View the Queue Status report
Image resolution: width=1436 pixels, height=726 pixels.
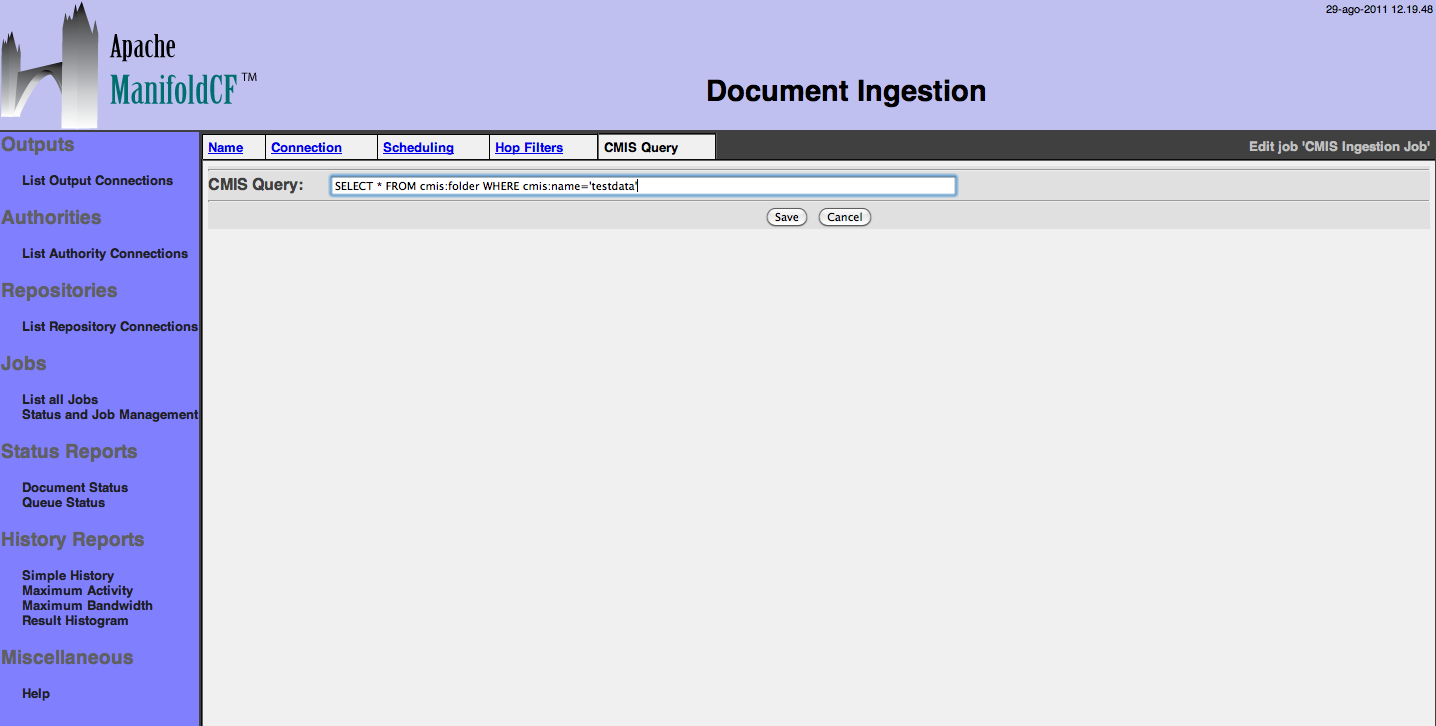point(63,503)
